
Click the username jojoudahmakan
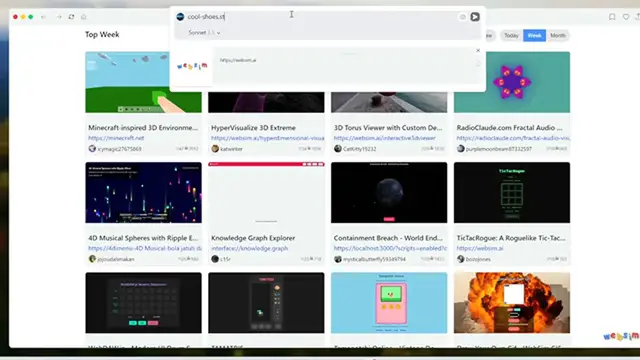point(116,259)
